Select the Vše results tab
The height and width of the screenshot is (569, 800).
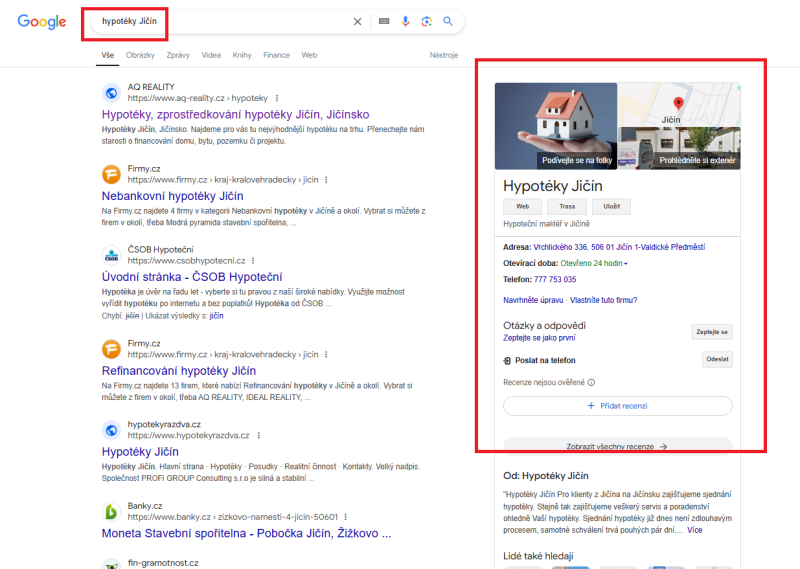[x=108, y=55]
